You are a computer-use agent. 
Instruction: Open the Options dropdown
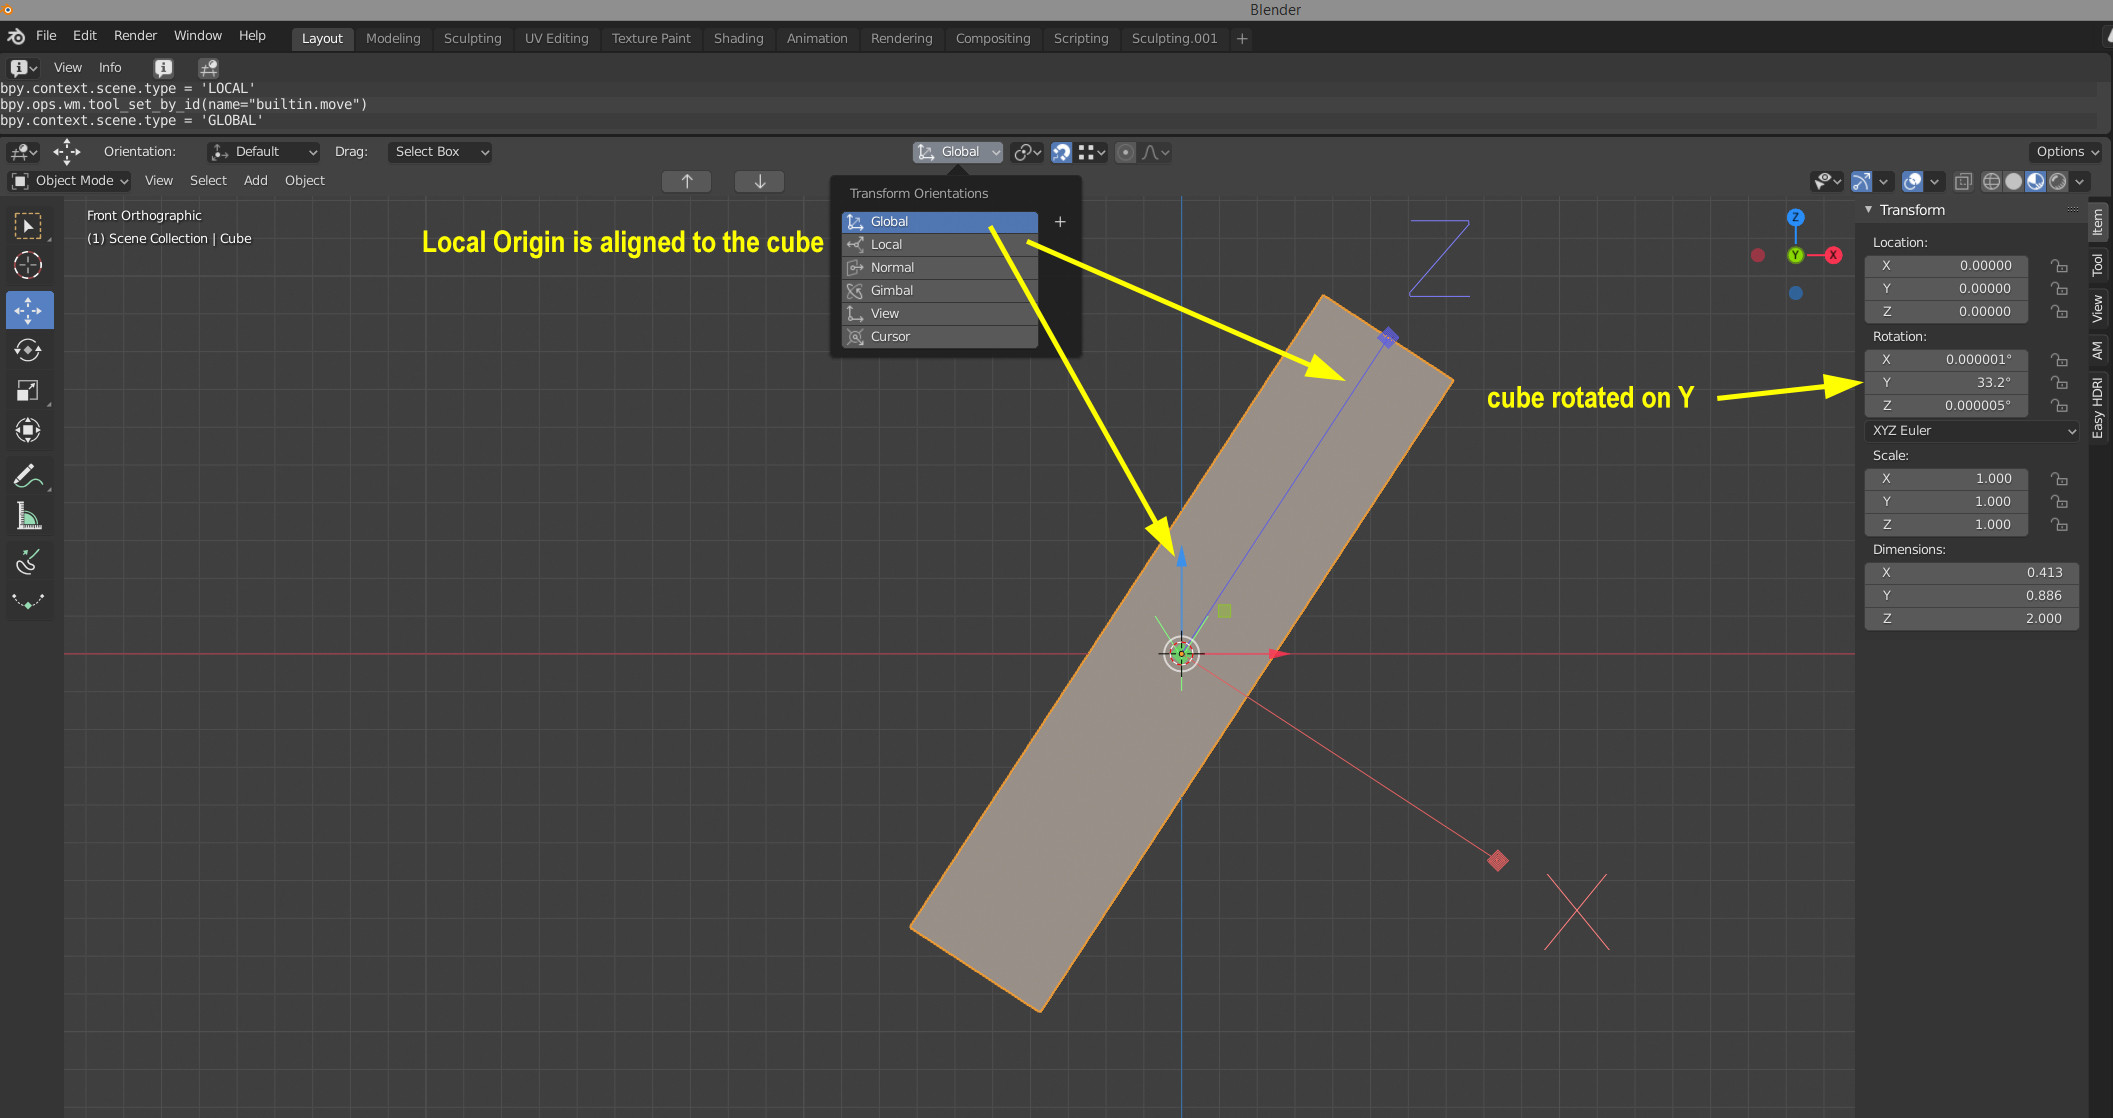[x=2067, y=152]
